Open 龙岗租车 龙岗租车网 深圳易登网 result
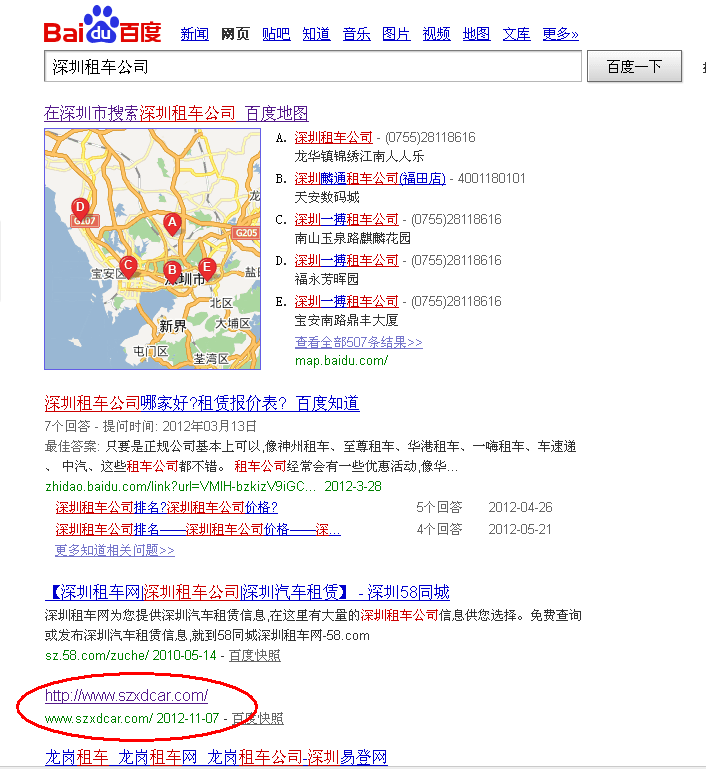Image resolution: width=706 pixels, height=769 pixels. point(216,757)
